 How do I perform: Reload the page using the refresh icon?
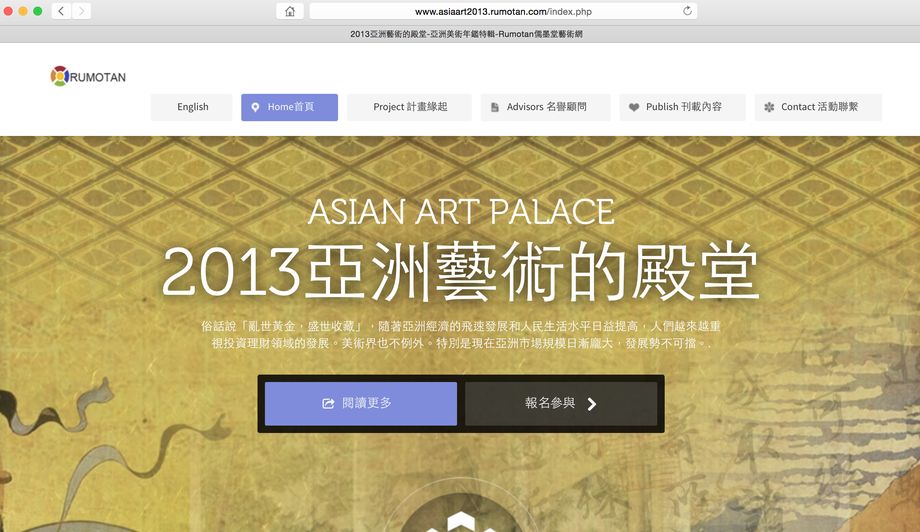tap(687, 11)
